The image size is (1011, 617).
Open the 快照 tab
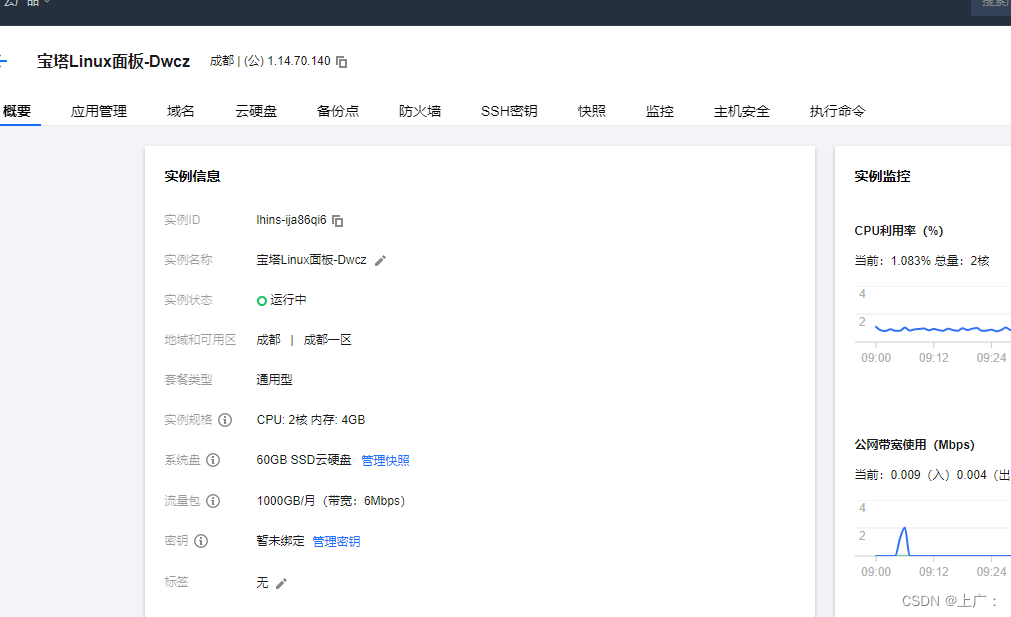(592, 111)
